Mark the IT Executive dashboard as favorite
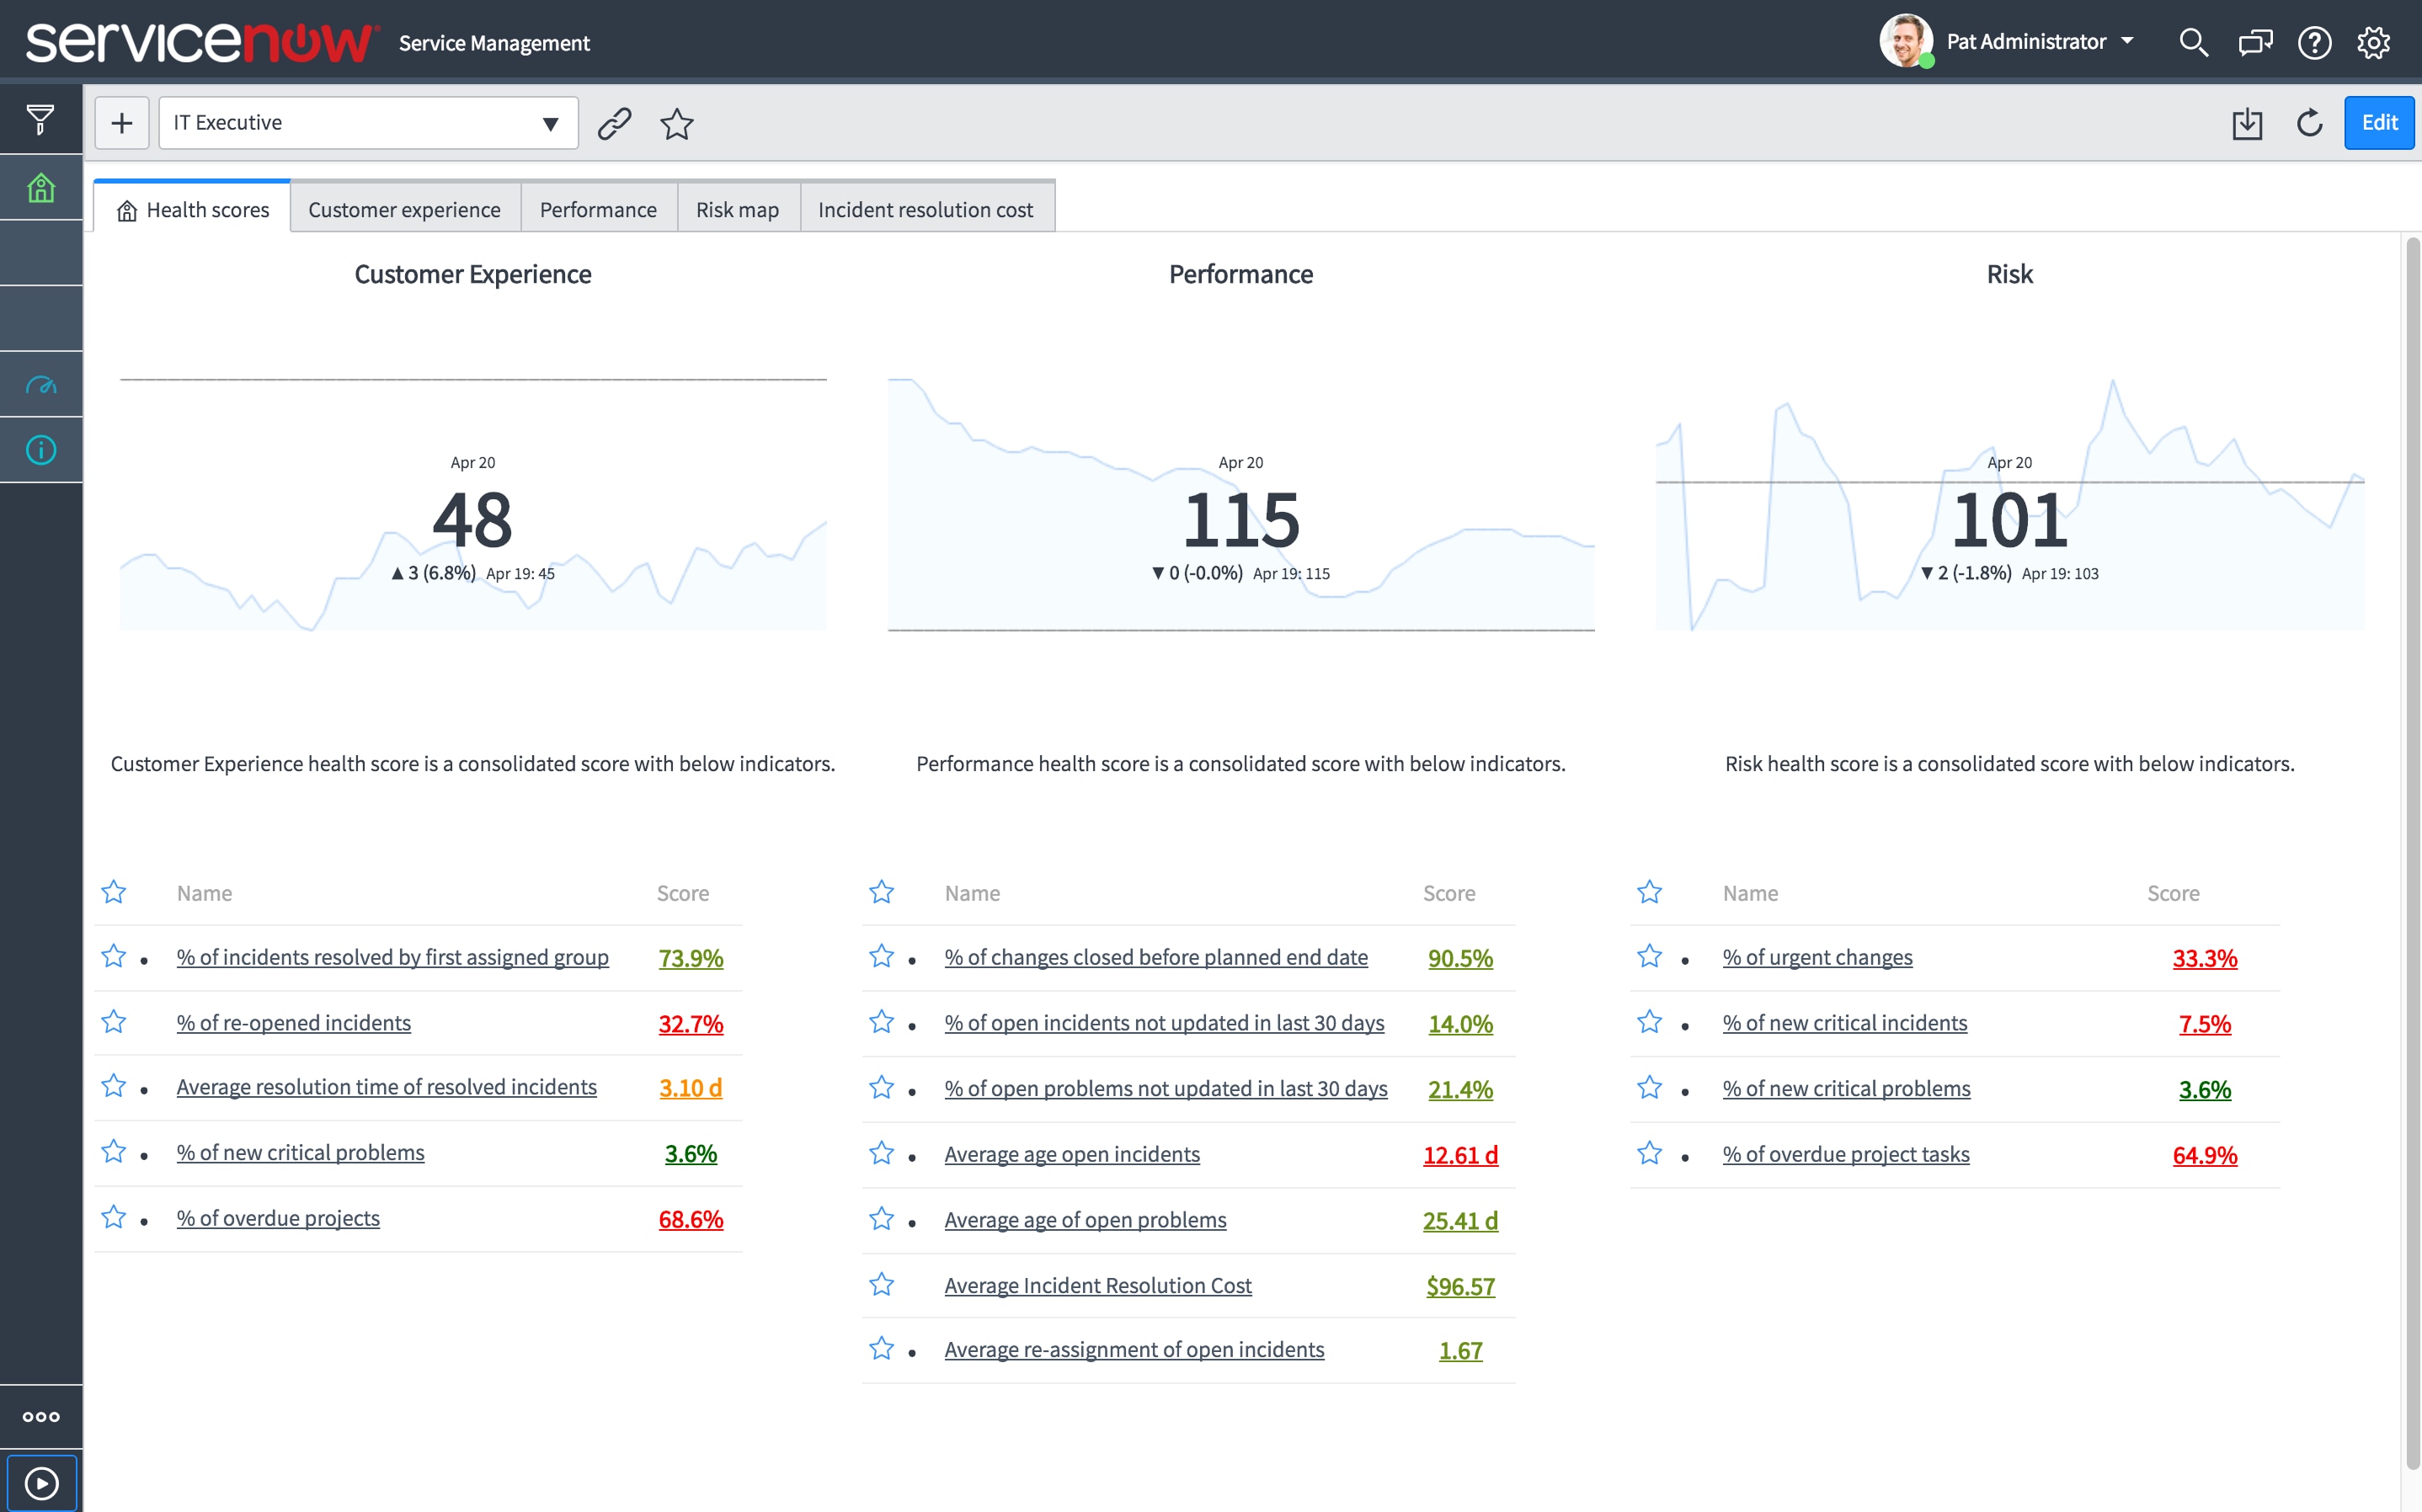Viewport: 2422px width, 1512px height. click(676, 124)
